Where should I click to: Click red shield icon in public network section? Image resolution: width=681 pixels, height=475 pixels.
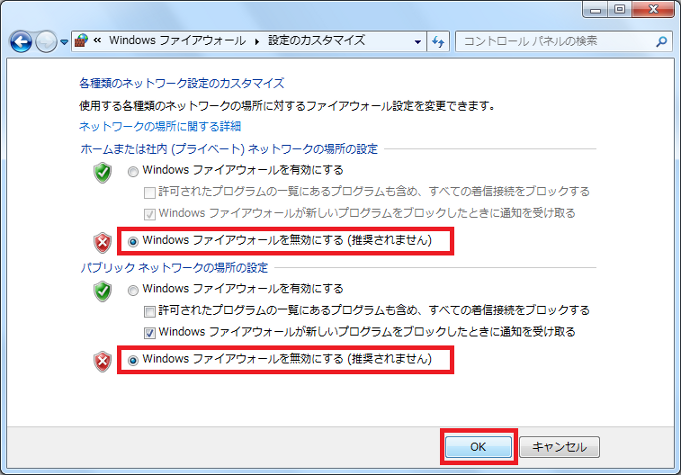coord(102,359)
